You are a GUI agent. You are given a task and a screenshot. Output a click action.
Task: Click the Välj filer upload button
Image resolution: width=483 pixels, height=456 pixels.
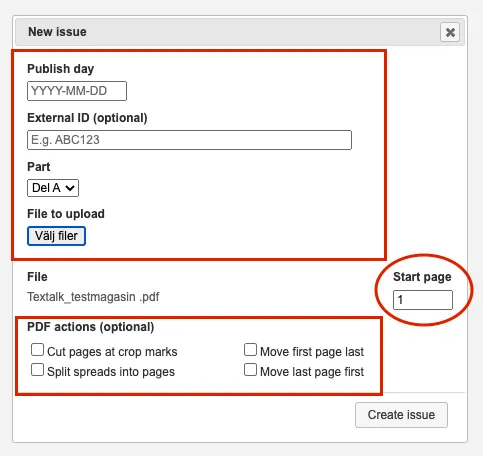56,236
